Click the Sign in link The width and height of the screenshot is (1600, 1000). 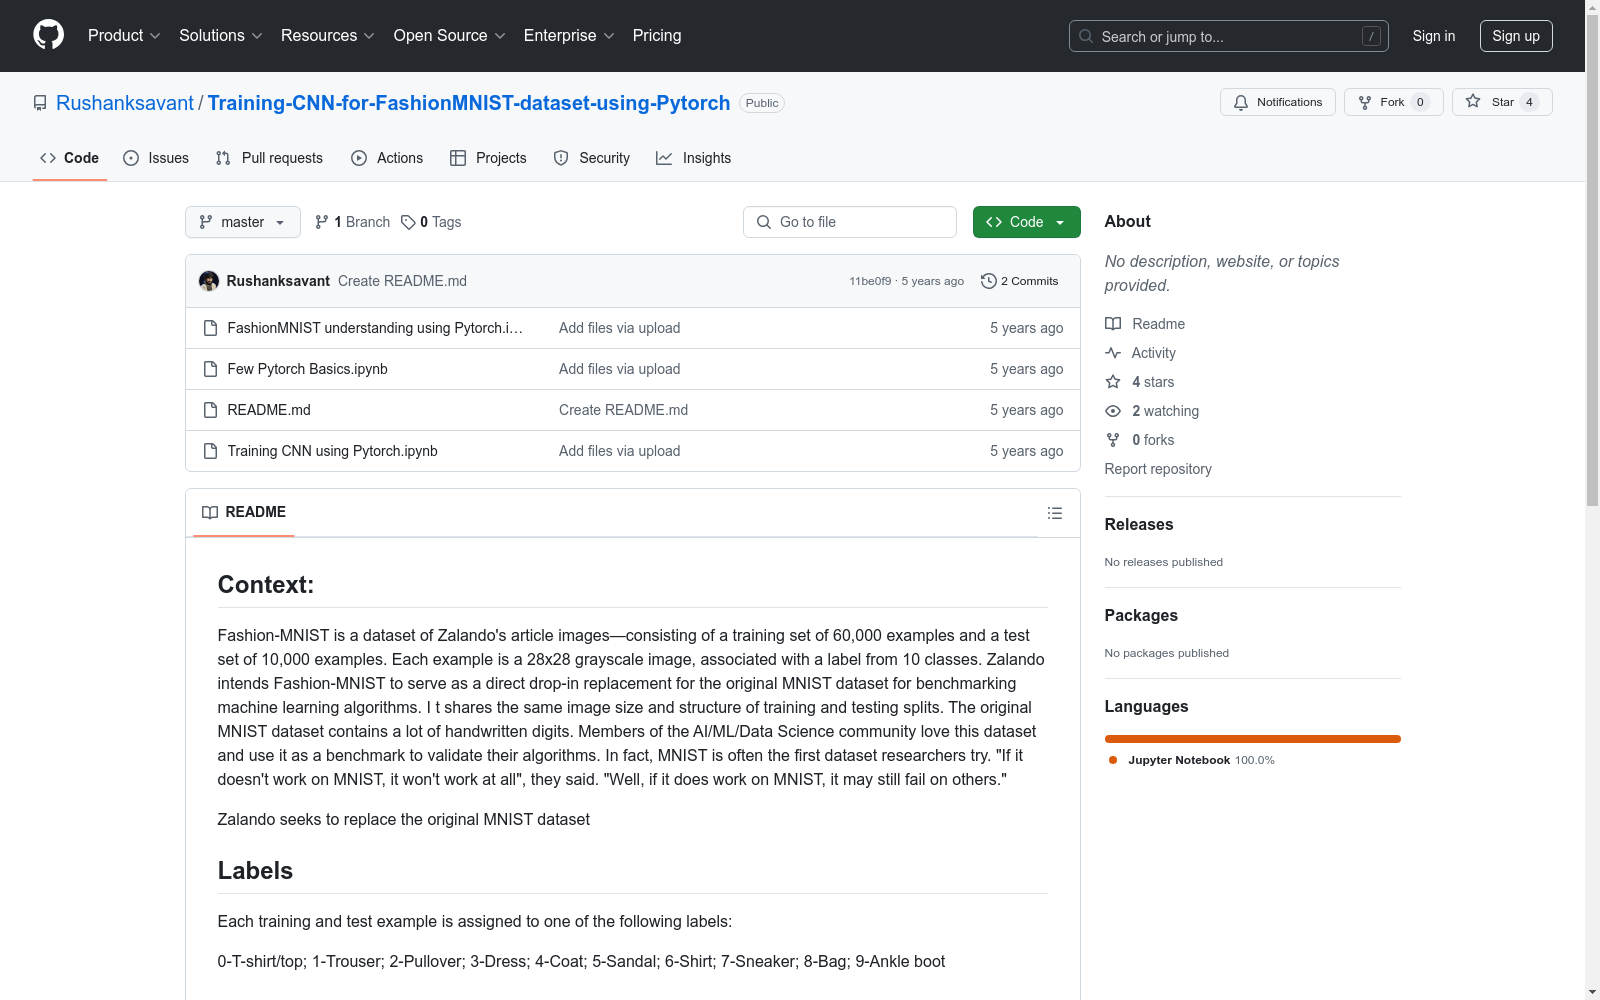1434,36
